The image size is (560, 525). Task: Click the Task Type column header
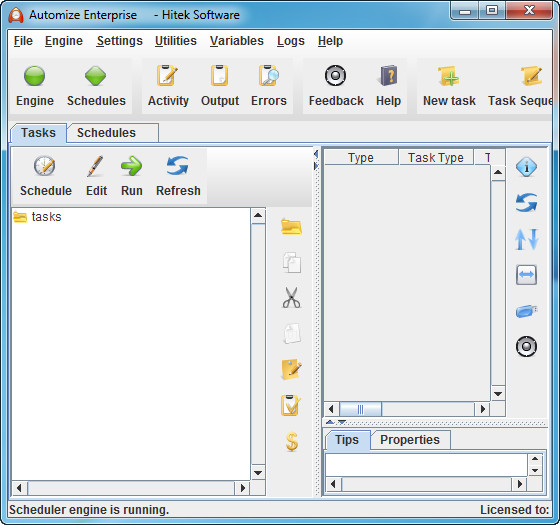(x=436, y=158)
